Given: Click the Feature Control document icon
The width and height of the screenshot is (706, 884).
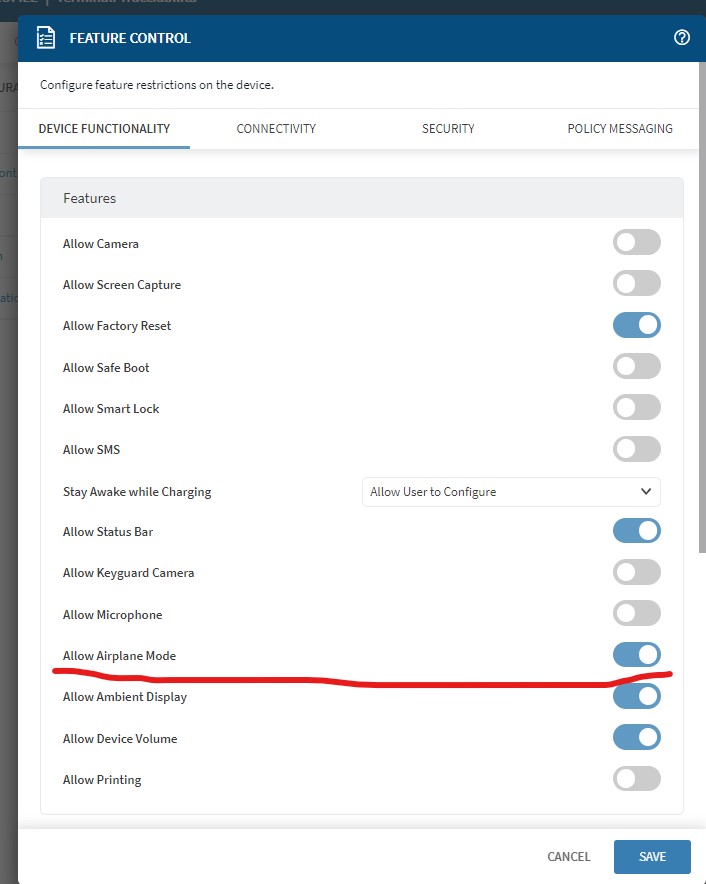Looking at the screenshot, I should tap(46, 38).
